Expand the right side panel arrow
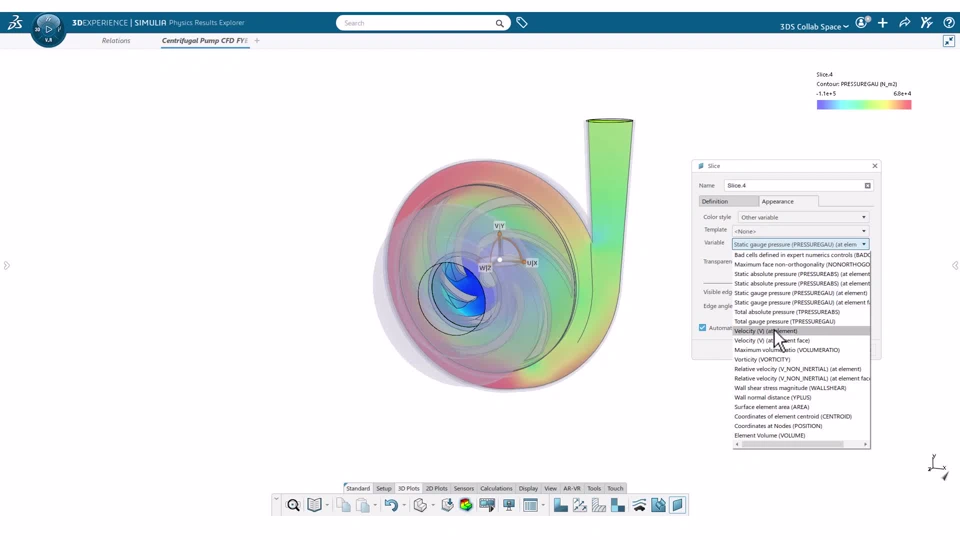The width and height of the screenshot is (960, 540). [x=954, y=265]
